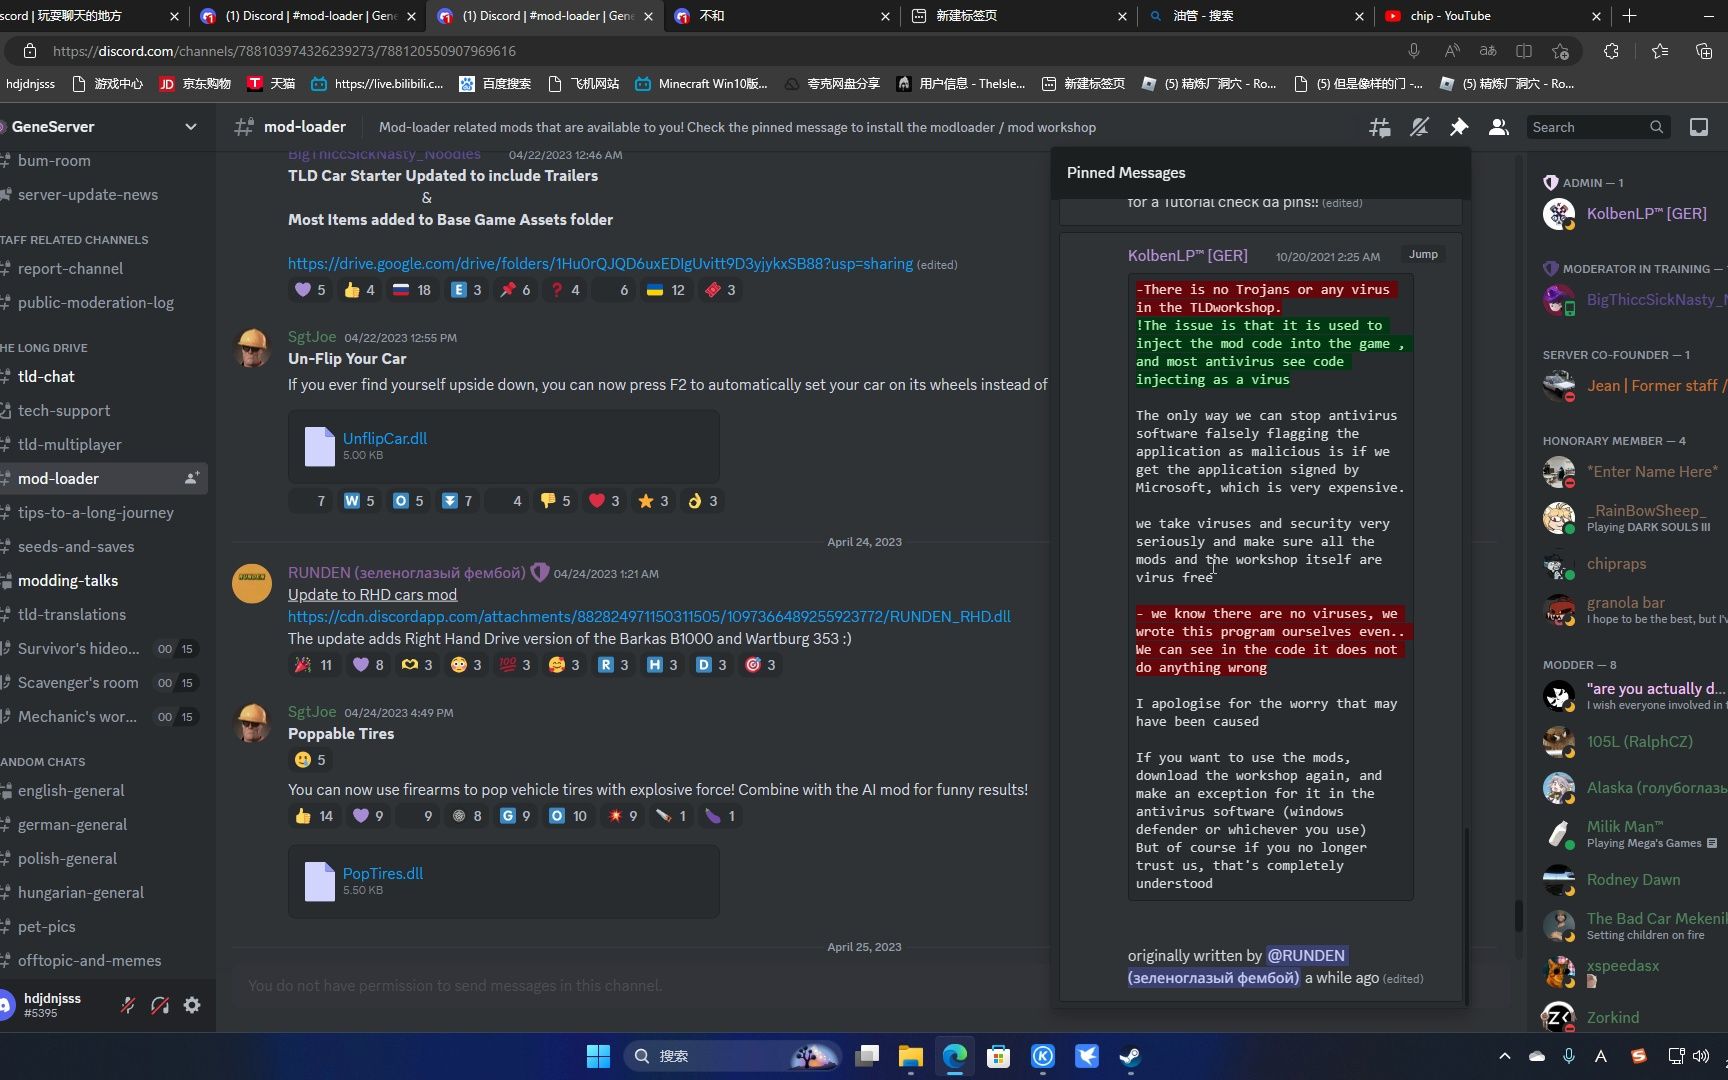Open the Threads icon in channel header
Screen dimensions: 1728x1080
click(1380, 127)
